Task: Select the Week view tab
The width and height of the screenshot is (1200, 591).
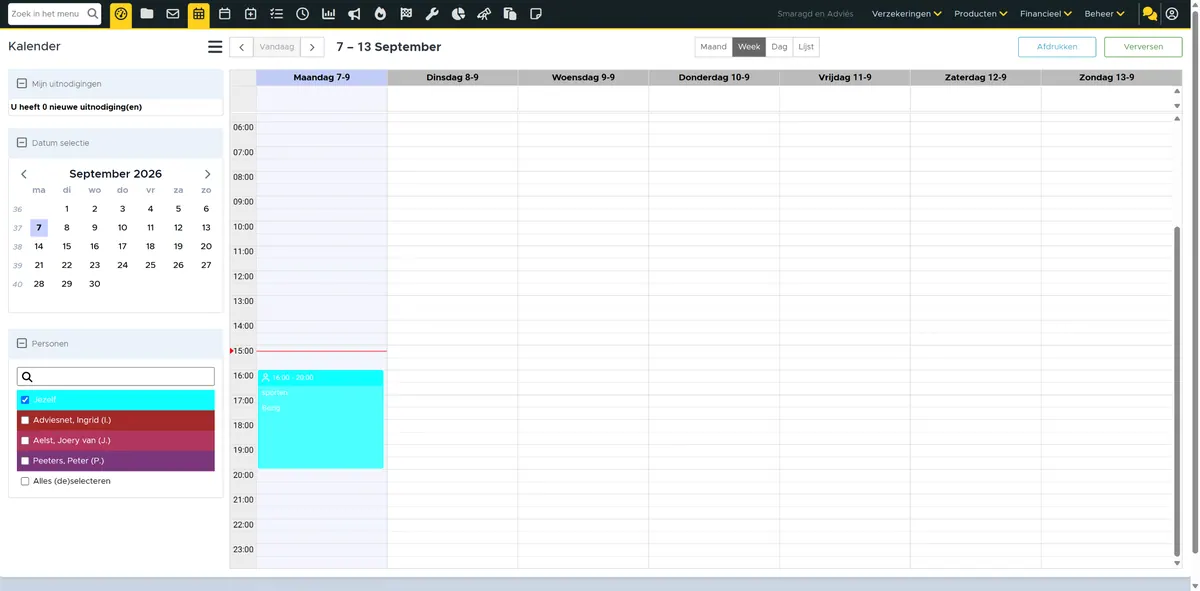Action: pos(749,47)
